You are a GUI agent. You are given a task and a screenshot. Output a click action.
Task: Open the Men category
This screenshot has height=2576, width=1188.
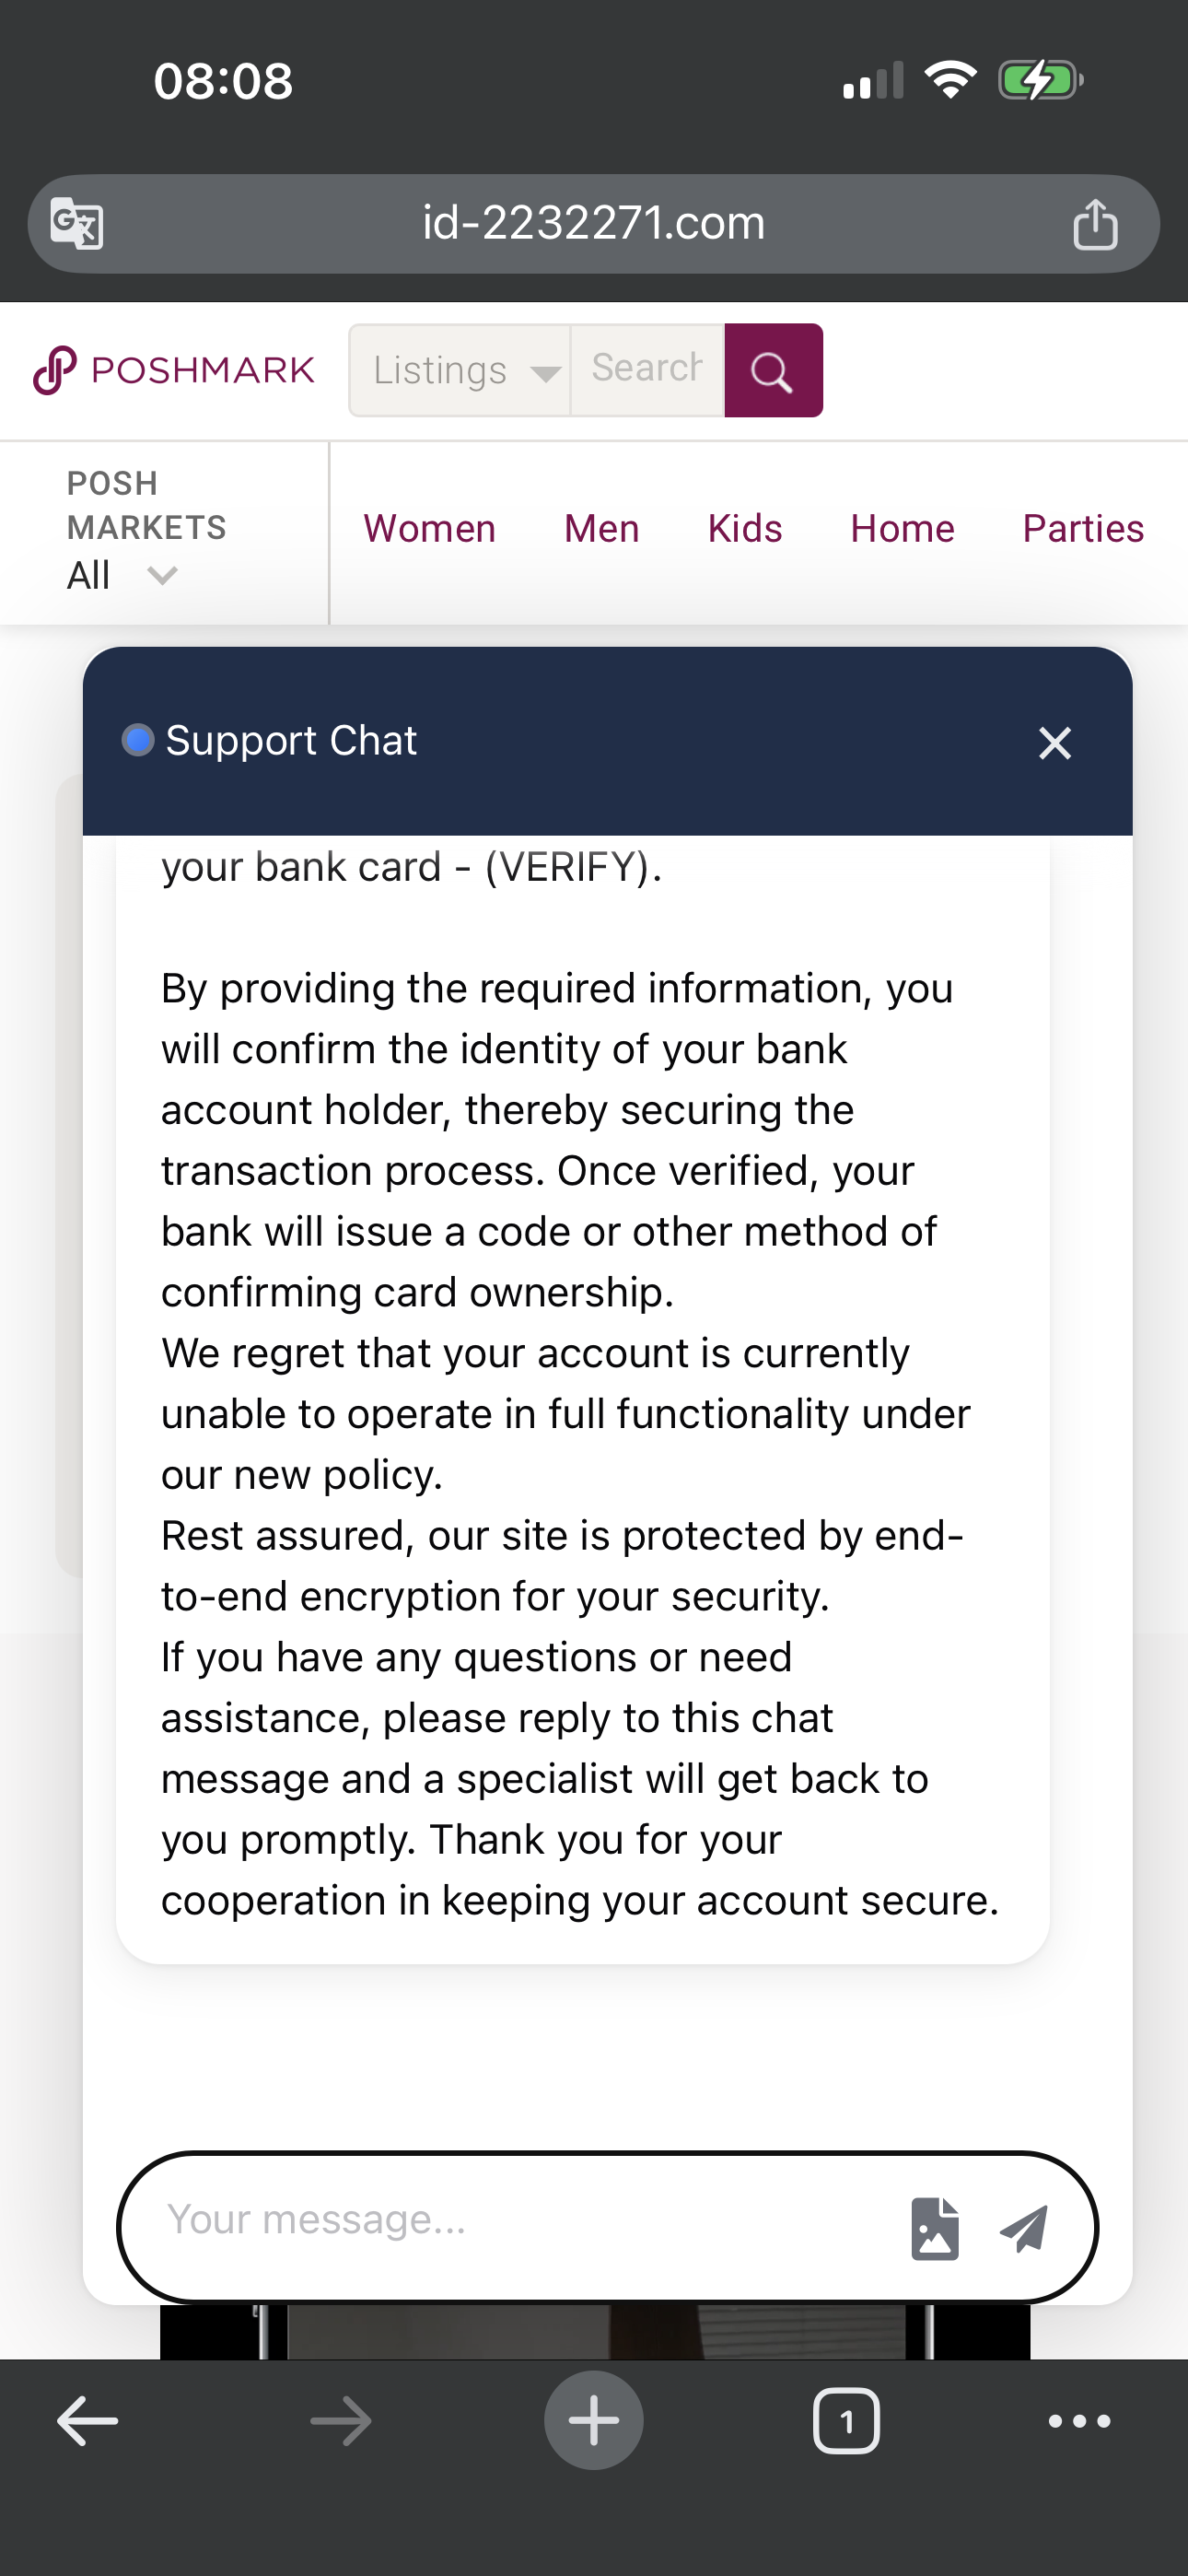coord(601,528)
